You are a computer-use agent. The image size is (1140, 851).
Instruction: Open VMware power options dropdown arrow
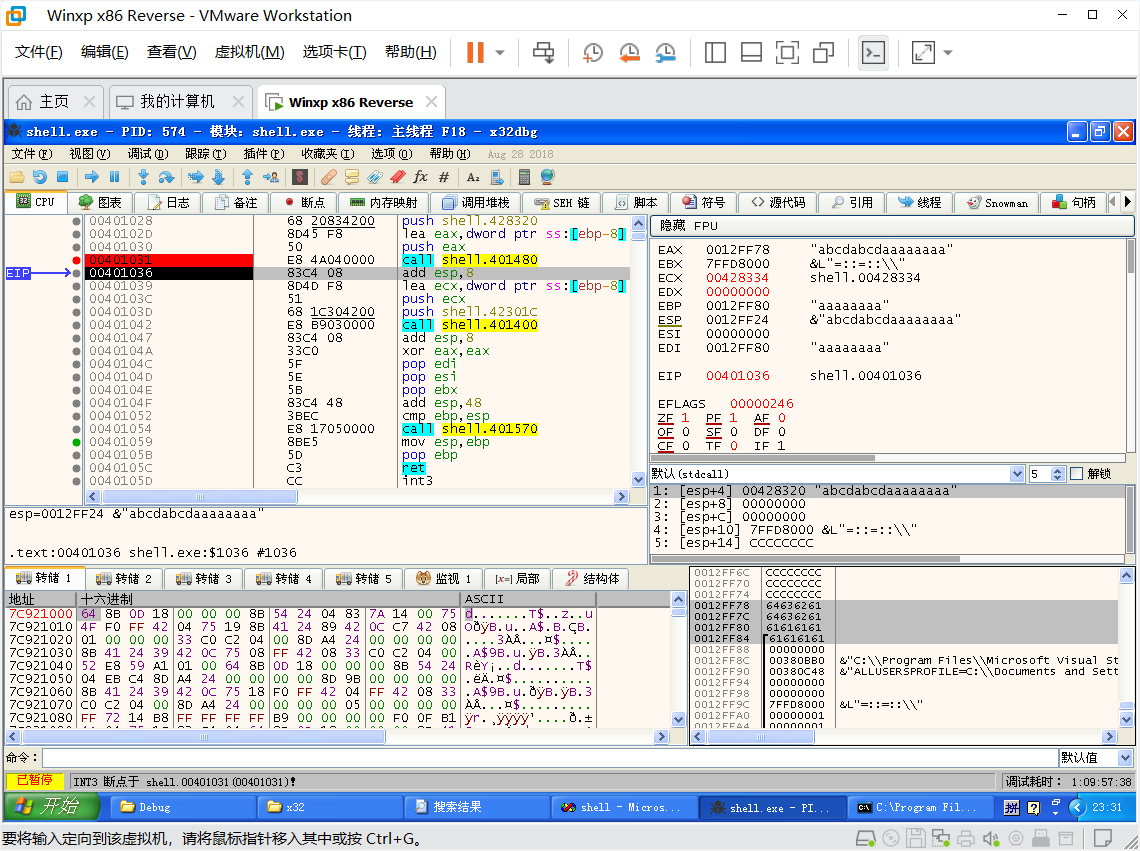[500, 52]
